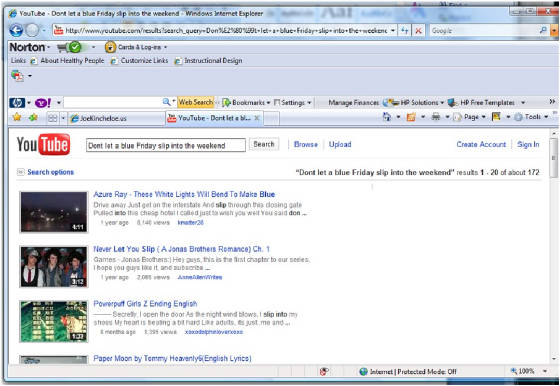The width and height of the screenshot is (560, 386).
Task: Open the Settings toolbar menu
Action: click(x=292, y=102)
